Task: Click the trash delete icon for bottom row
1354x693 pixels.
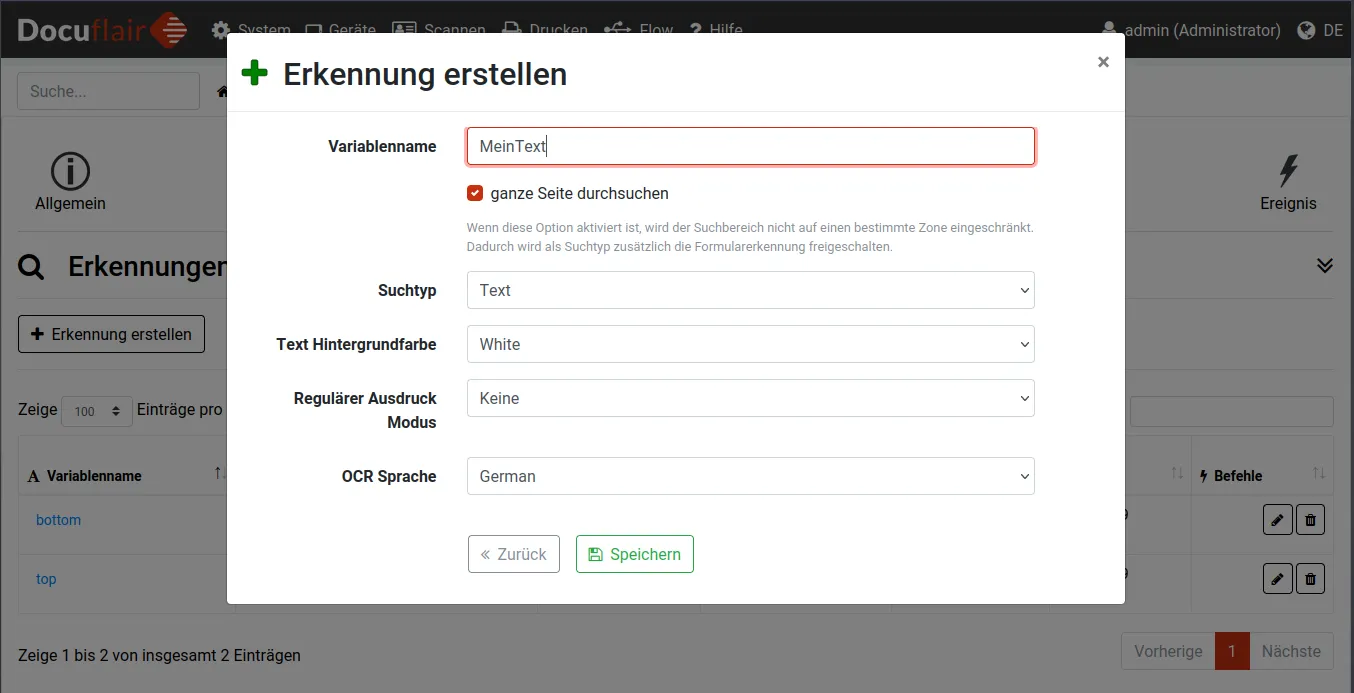Action: (x=1310, y=520)
